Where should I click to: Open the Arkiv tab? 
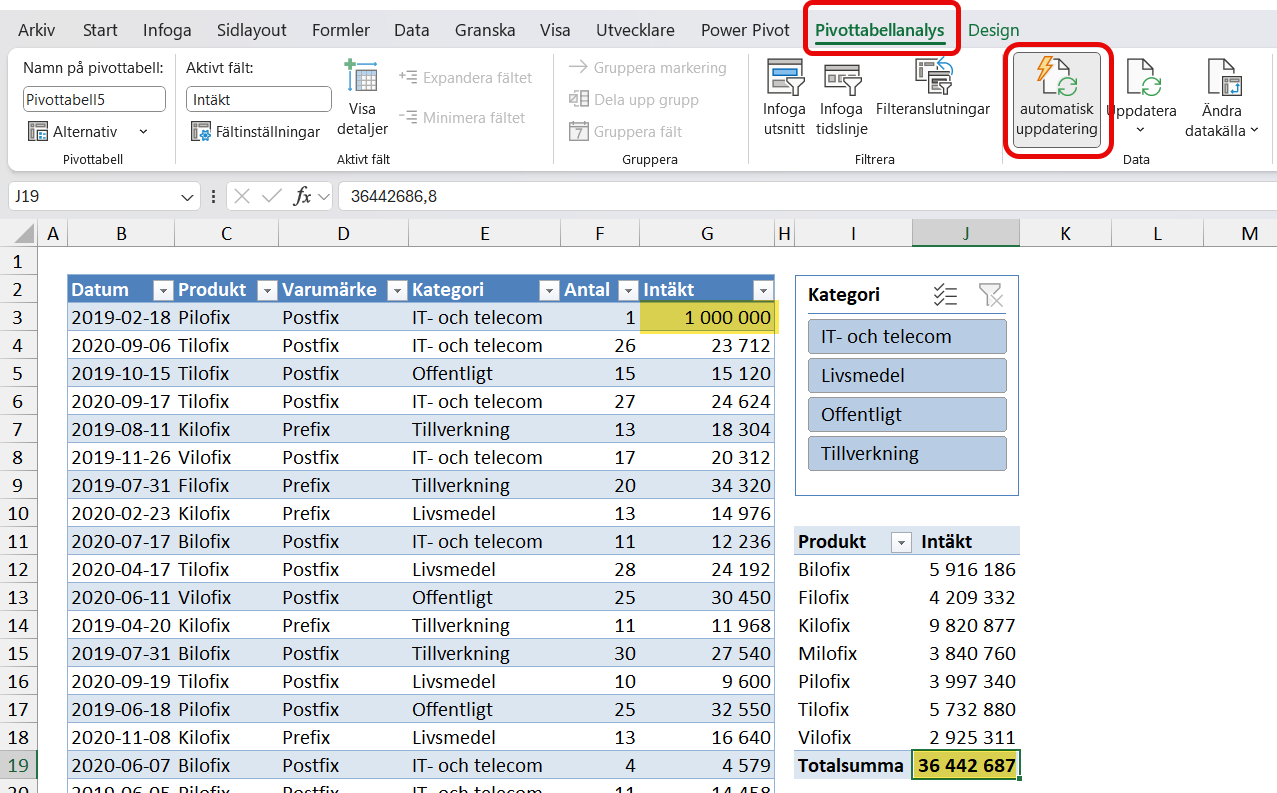click(37, 30)
